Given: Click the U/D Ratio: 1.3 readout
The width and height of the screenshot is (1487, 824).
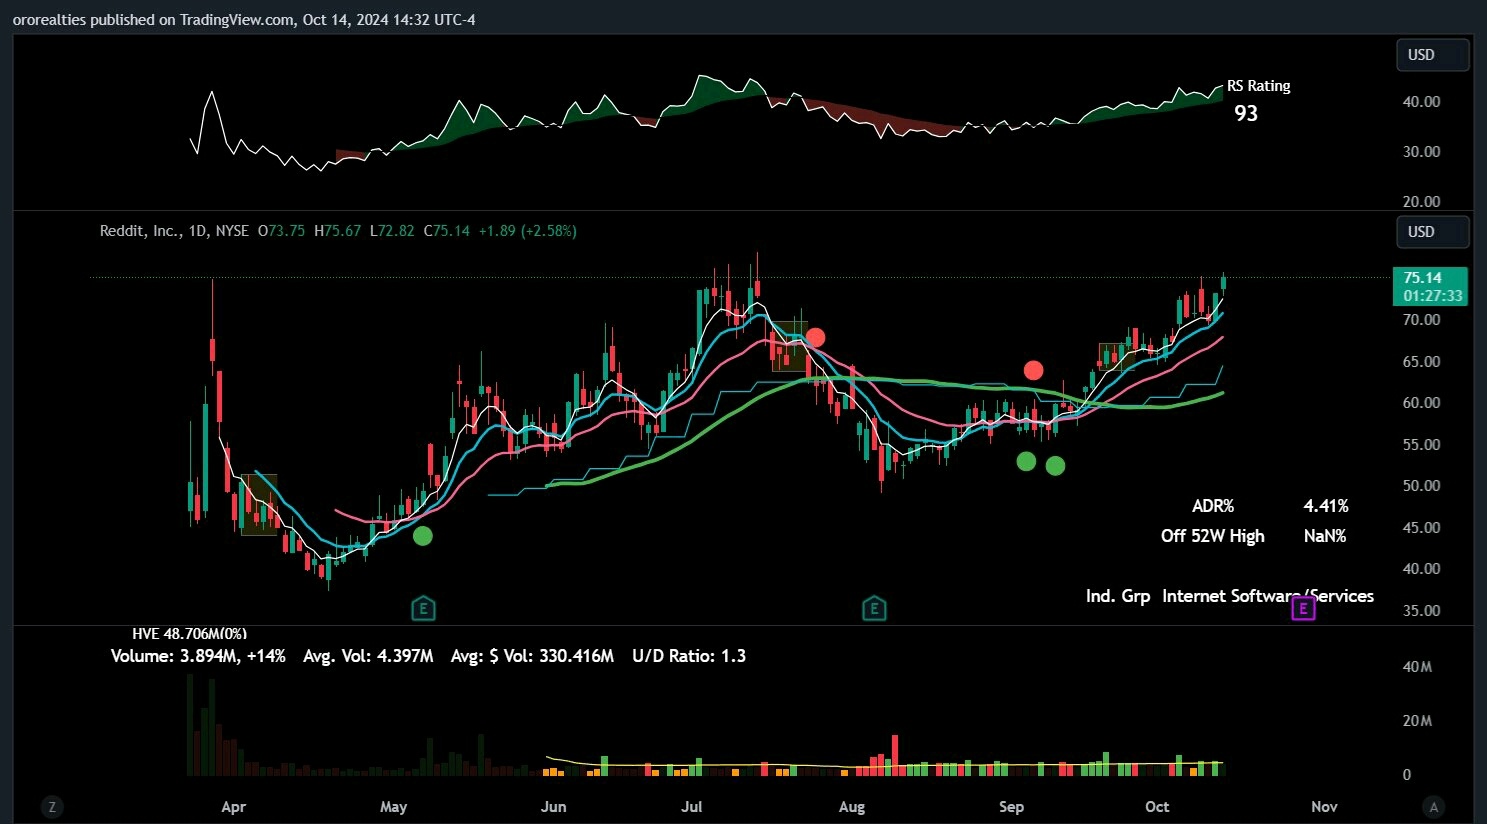Looking at the screenshot, I should click(689, 656).
